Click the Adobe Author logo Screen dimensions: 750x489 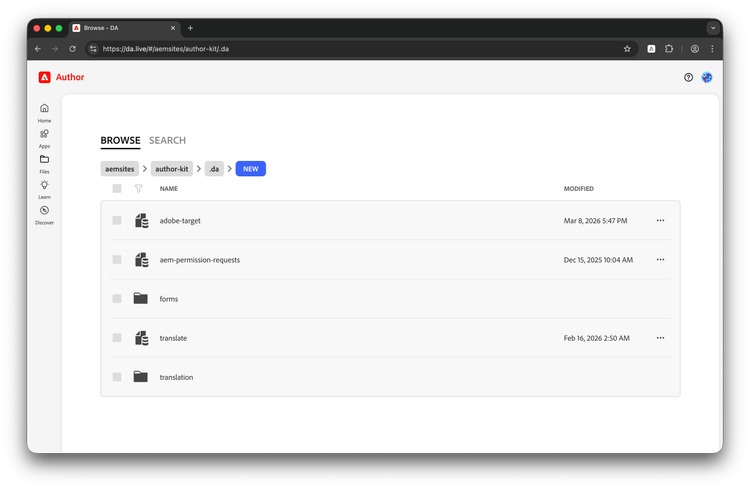click(61, 77)
